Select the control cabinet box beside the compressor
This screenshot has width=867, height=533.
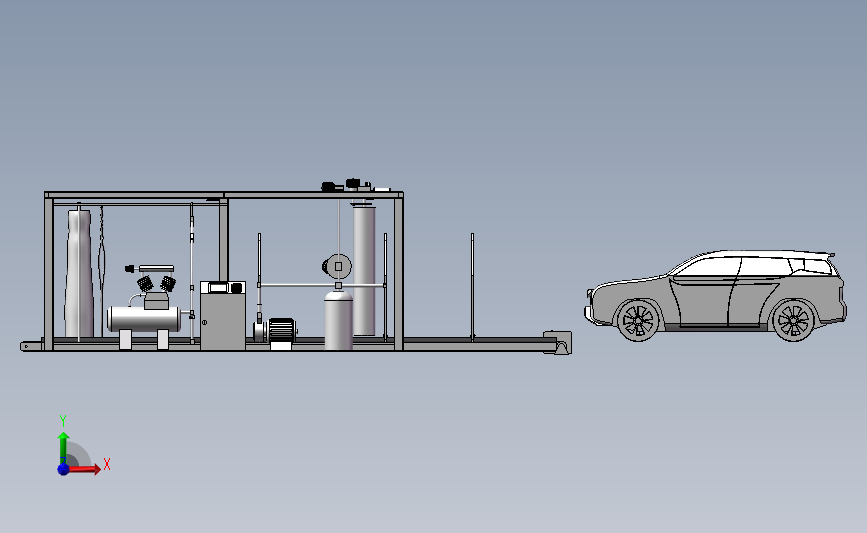coord(223,315)
